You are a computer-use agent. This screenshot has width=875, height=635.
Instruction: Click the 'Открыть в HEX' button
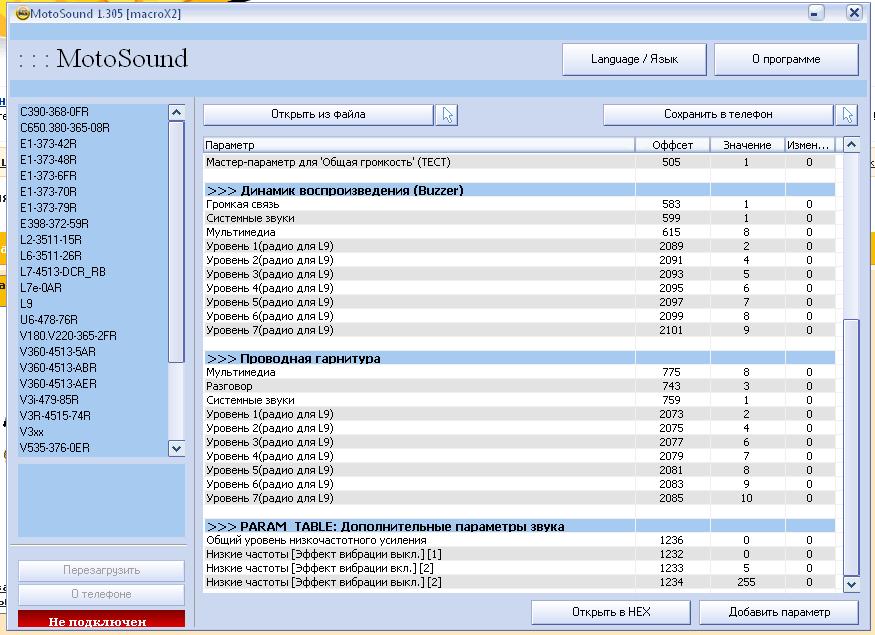611,612
